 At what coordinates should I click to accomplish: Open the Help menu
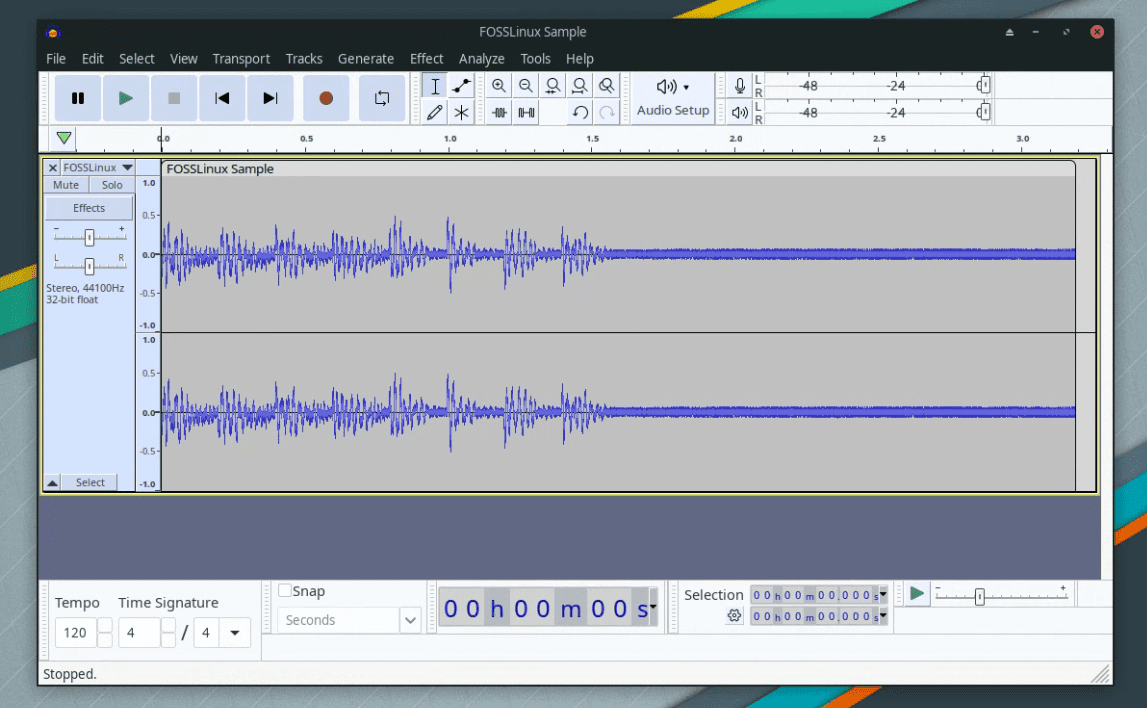579,59
